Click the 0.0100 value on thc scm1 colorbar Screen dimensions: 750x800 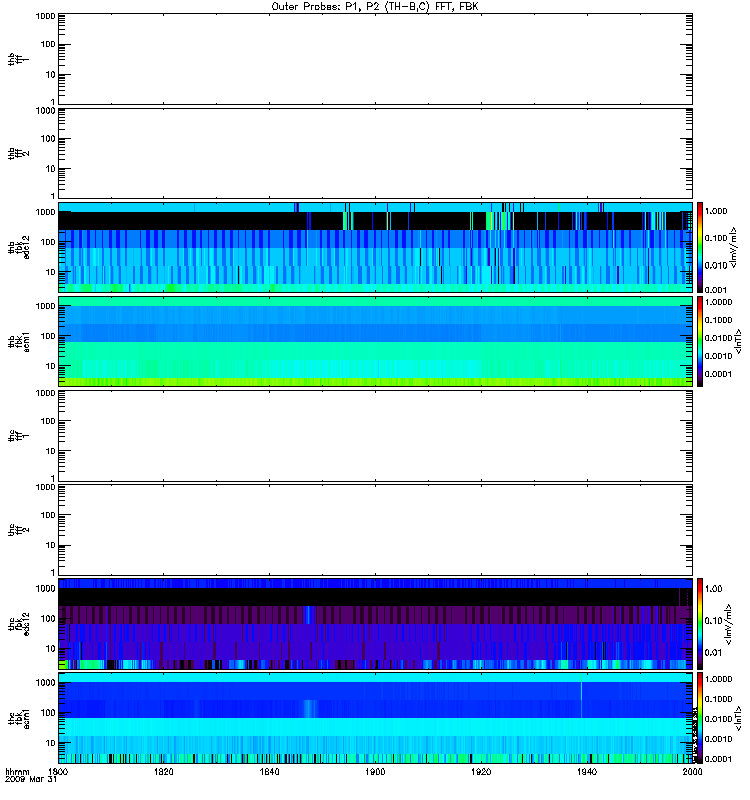click(718, 719)
